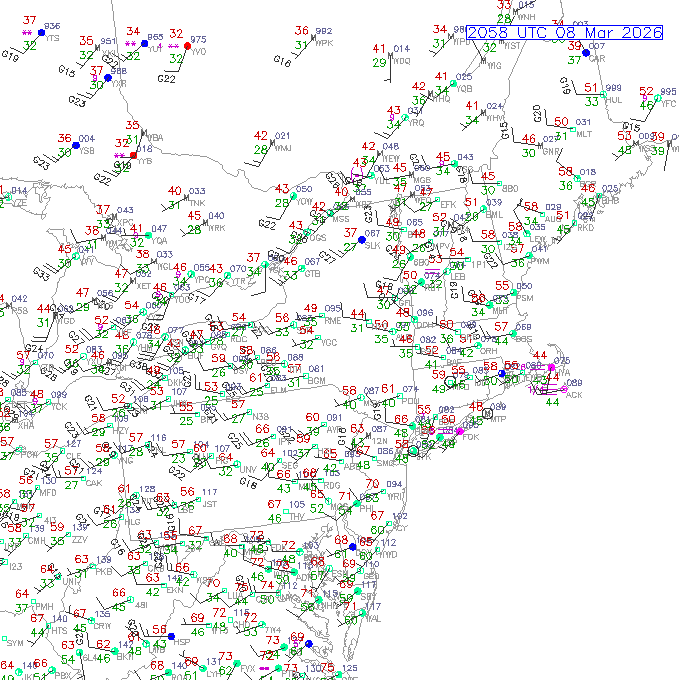Click the blue station dot at YSB
The height and width of the screenshot is (680, 680).
[x=76, y=145]
